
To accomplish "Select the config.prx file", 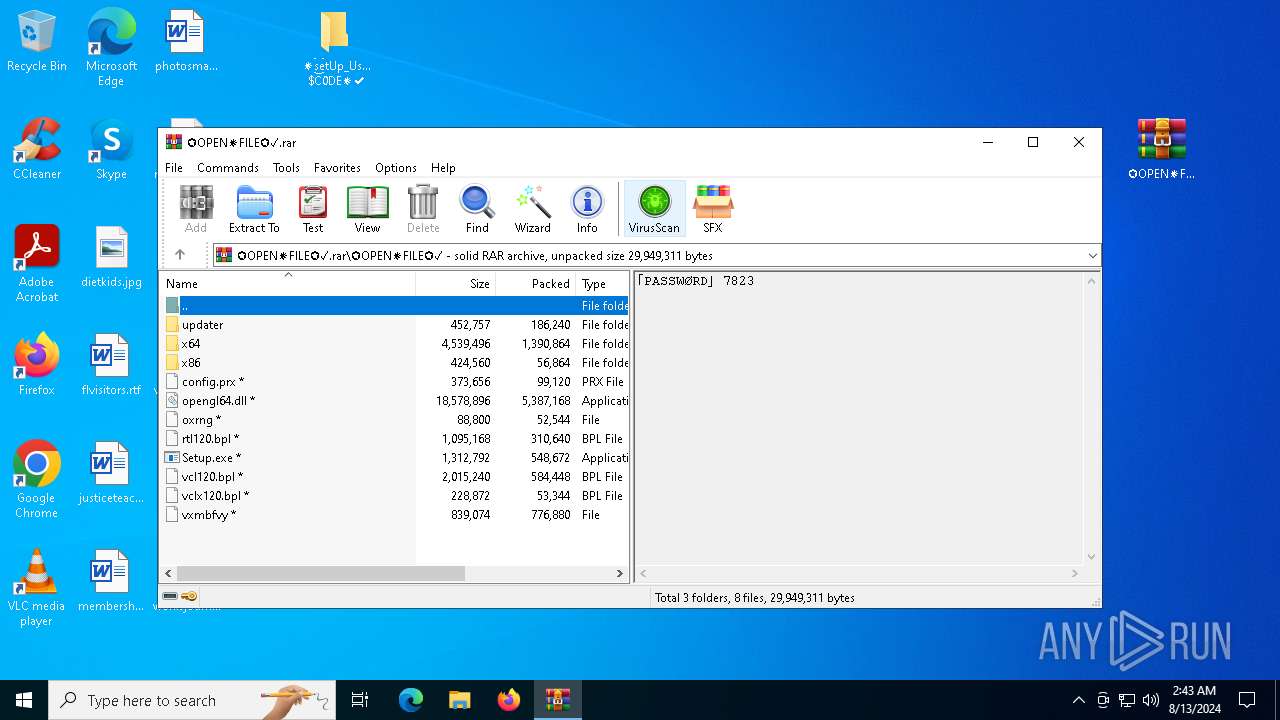I will point(394,382).
